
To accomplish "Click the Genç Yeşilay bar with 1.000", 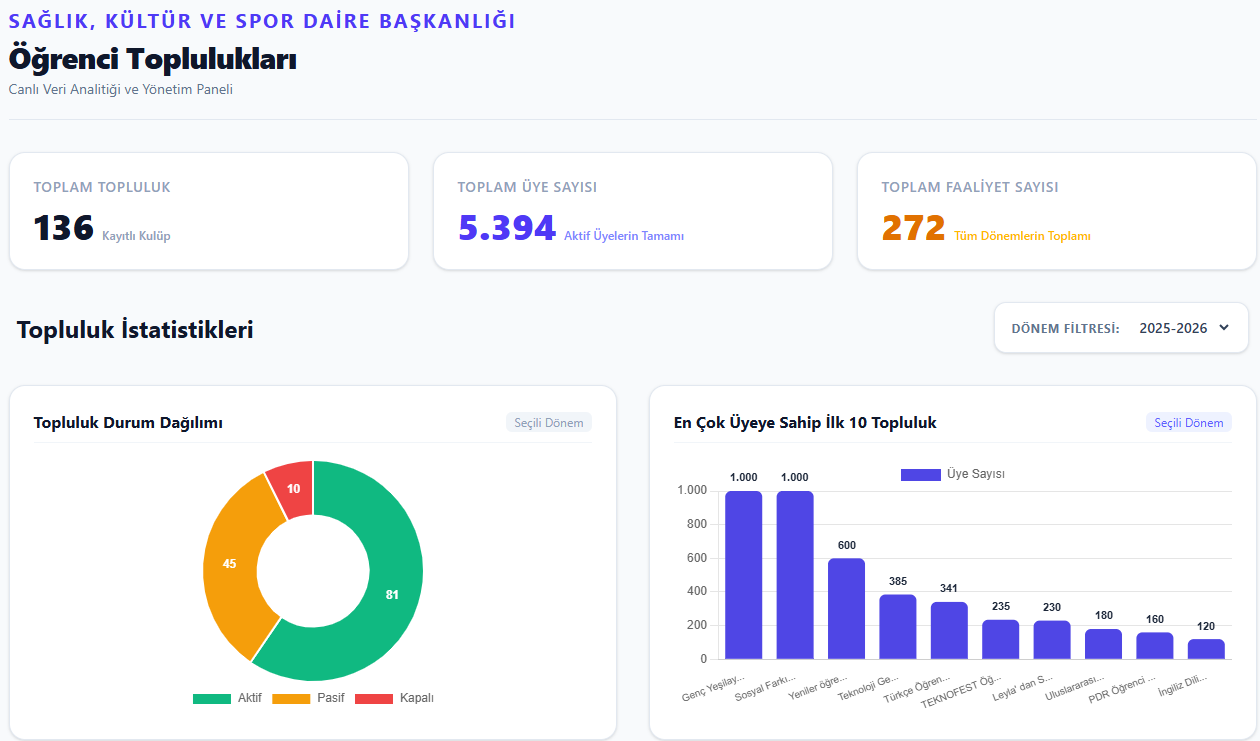I will tap(743, 575).
